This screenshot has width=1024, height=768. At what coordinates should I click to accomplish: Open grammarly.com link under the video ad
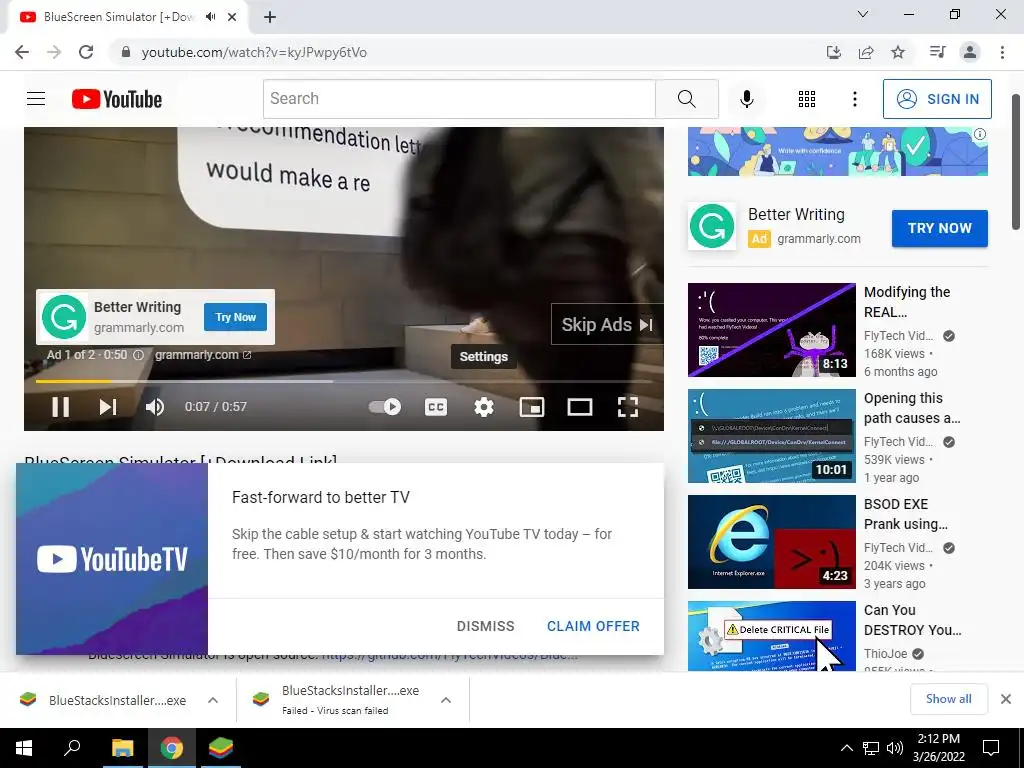(x=202, y=355)
